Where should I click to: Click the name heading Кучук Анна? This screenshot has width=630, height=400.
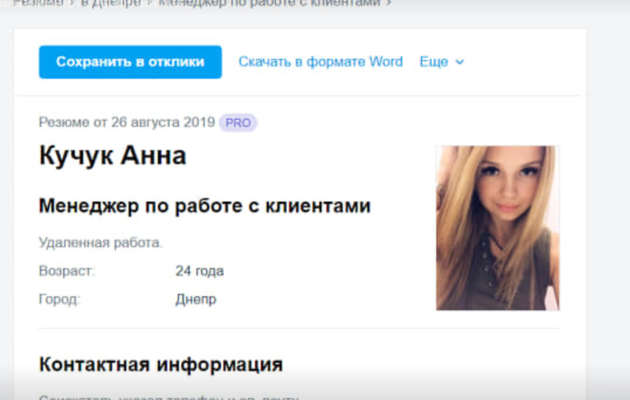pyautogui.click(x=112, y=156)
